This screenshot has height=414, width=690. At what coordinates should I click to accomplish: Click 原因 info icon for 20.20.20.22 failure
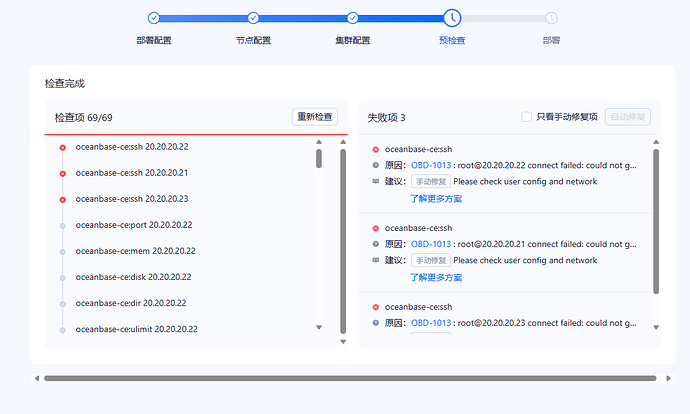tap(375, 165)
